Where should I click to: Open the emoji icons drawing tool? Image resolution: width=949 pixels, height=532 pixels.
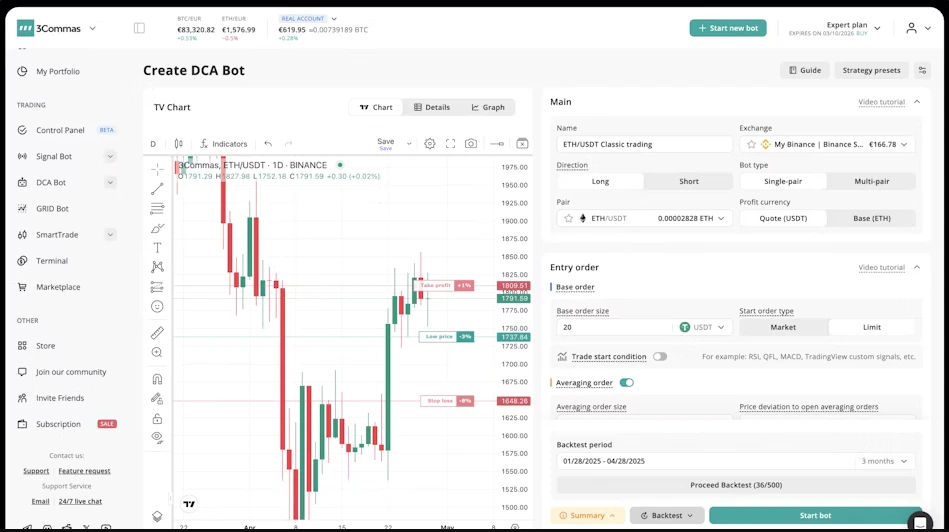pos(157,307)
